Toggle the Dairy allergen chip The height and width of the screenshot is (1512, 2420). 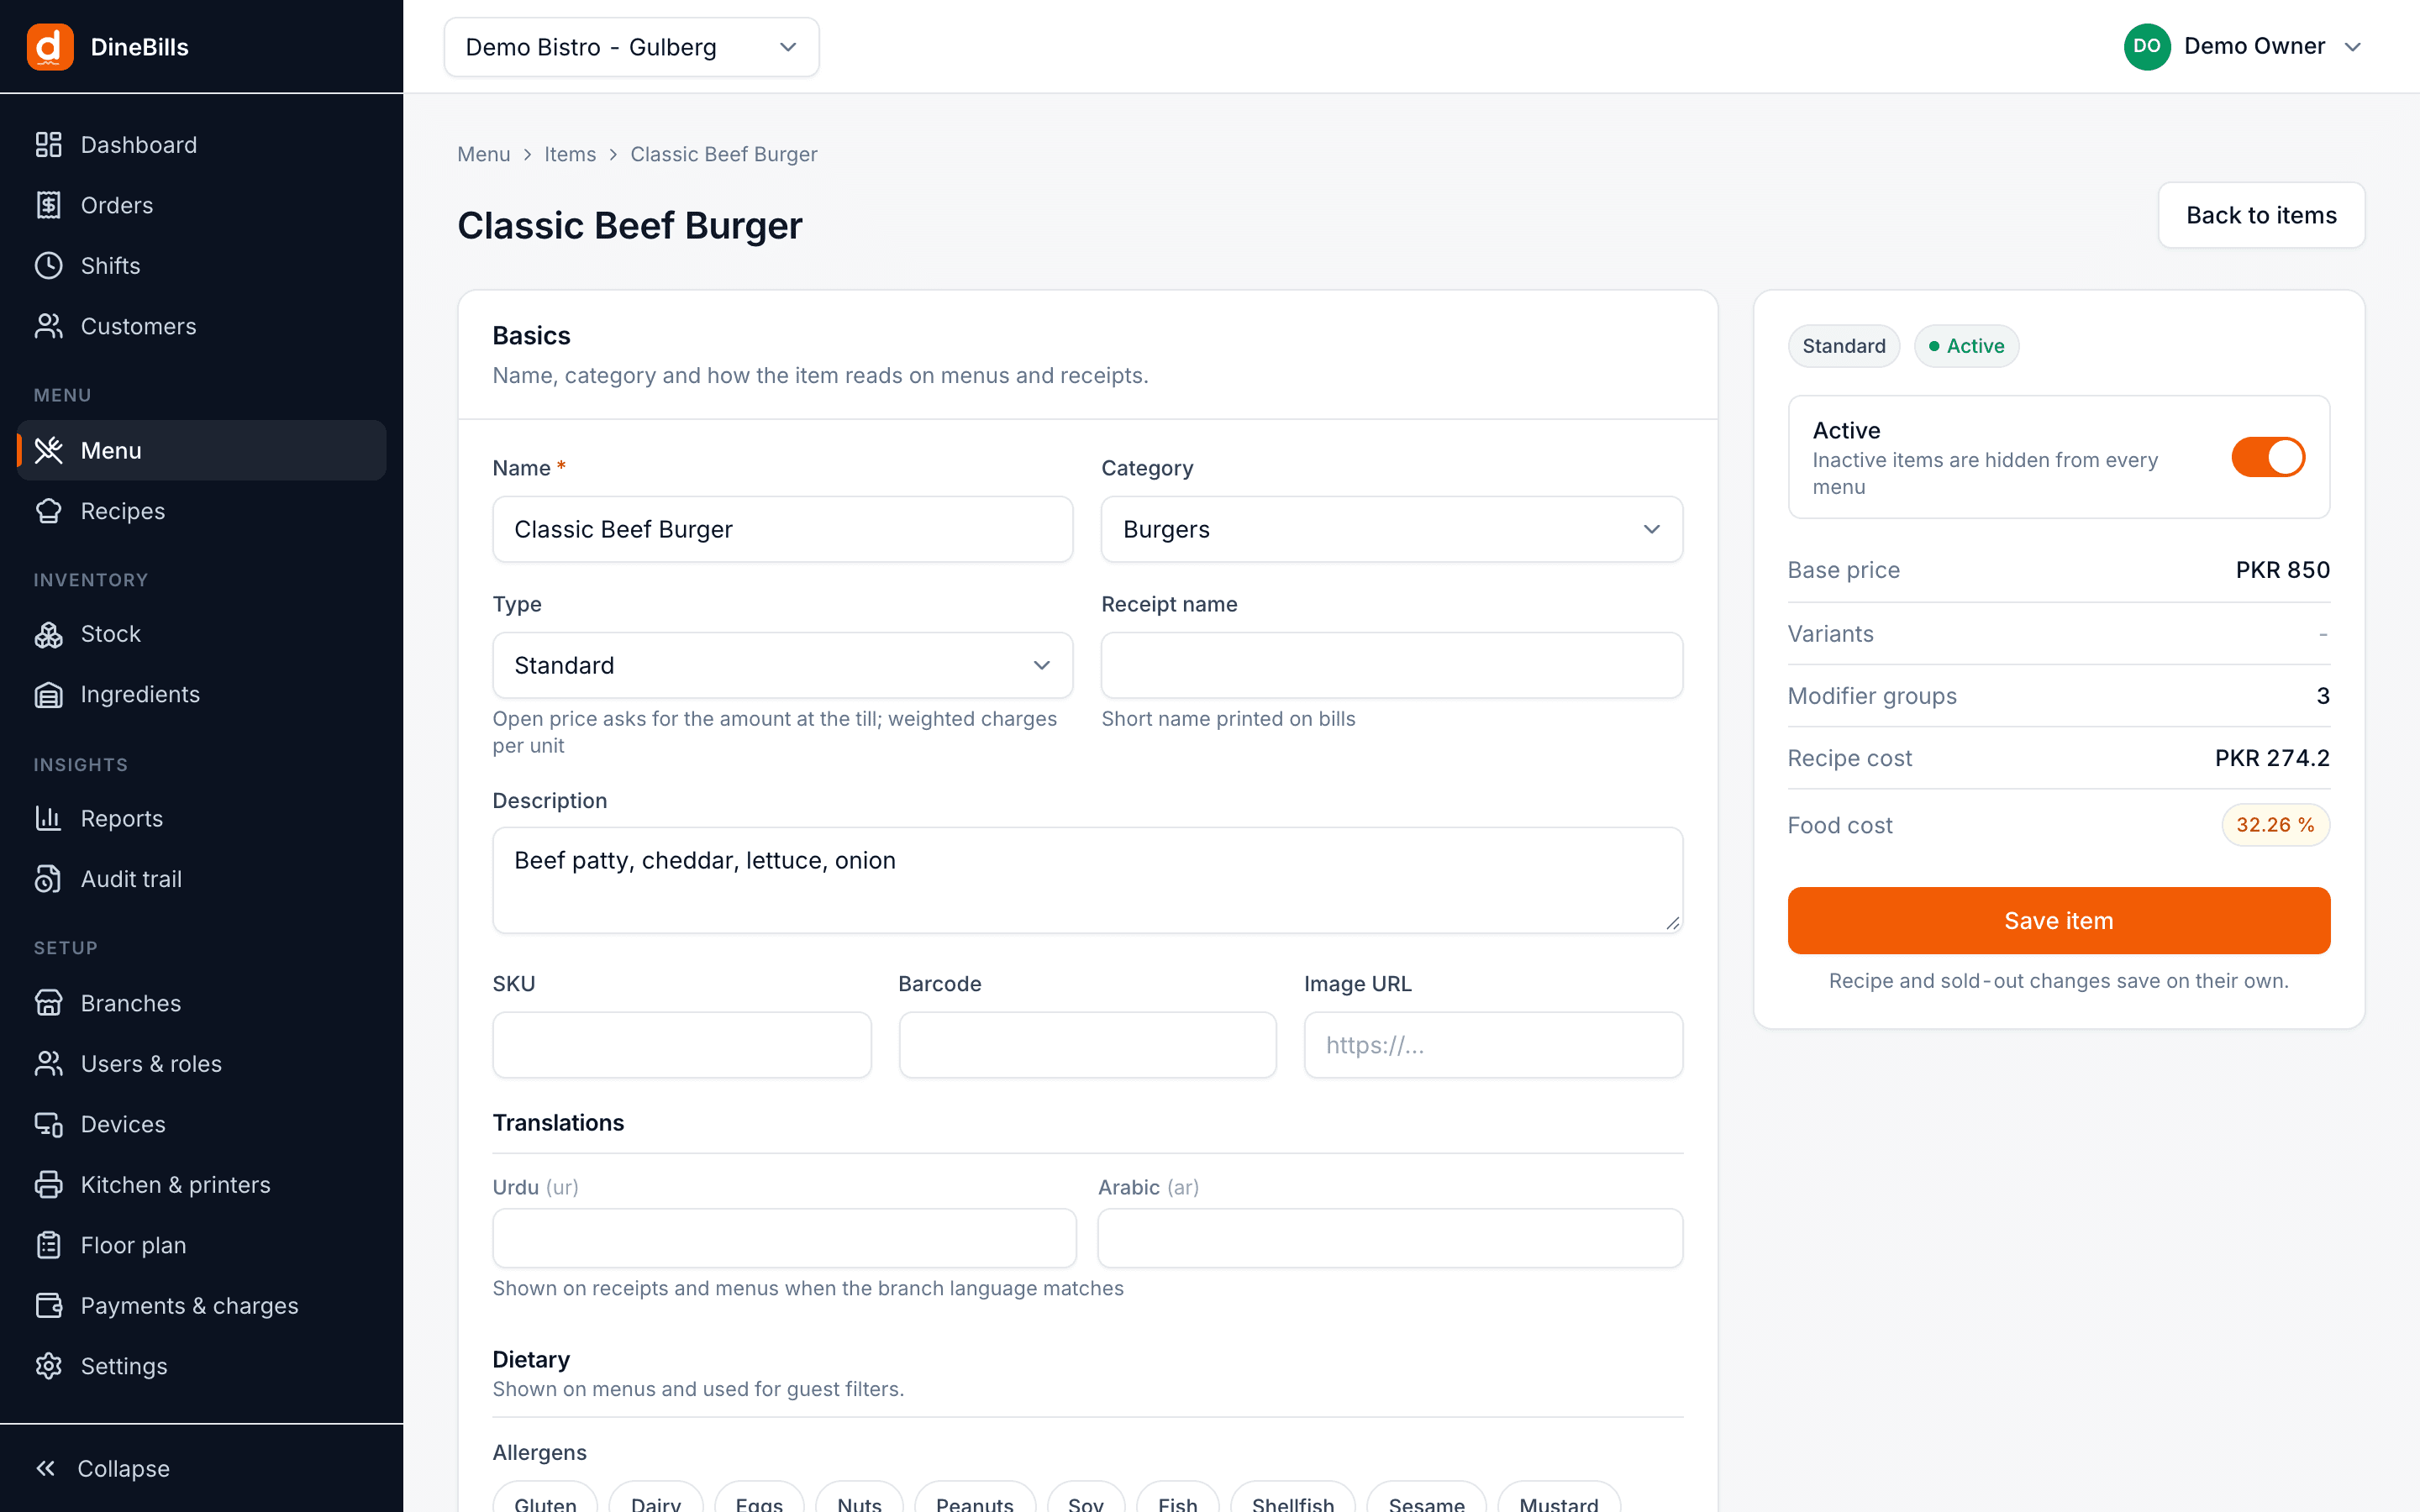[656, 1497]
